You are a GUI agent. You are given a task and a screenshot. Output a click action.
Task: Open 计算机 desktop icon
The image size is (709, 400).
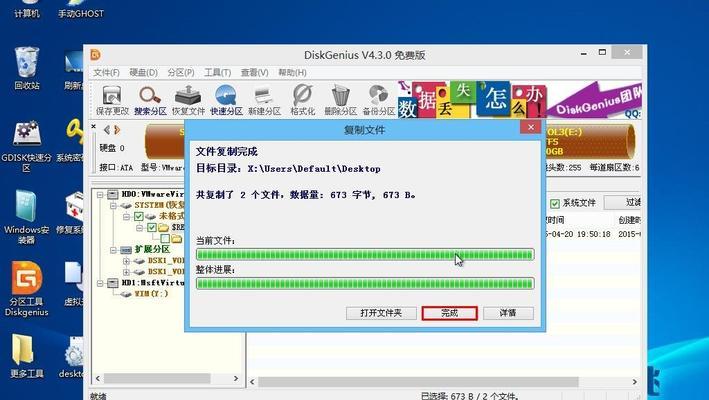pos(27,9)
